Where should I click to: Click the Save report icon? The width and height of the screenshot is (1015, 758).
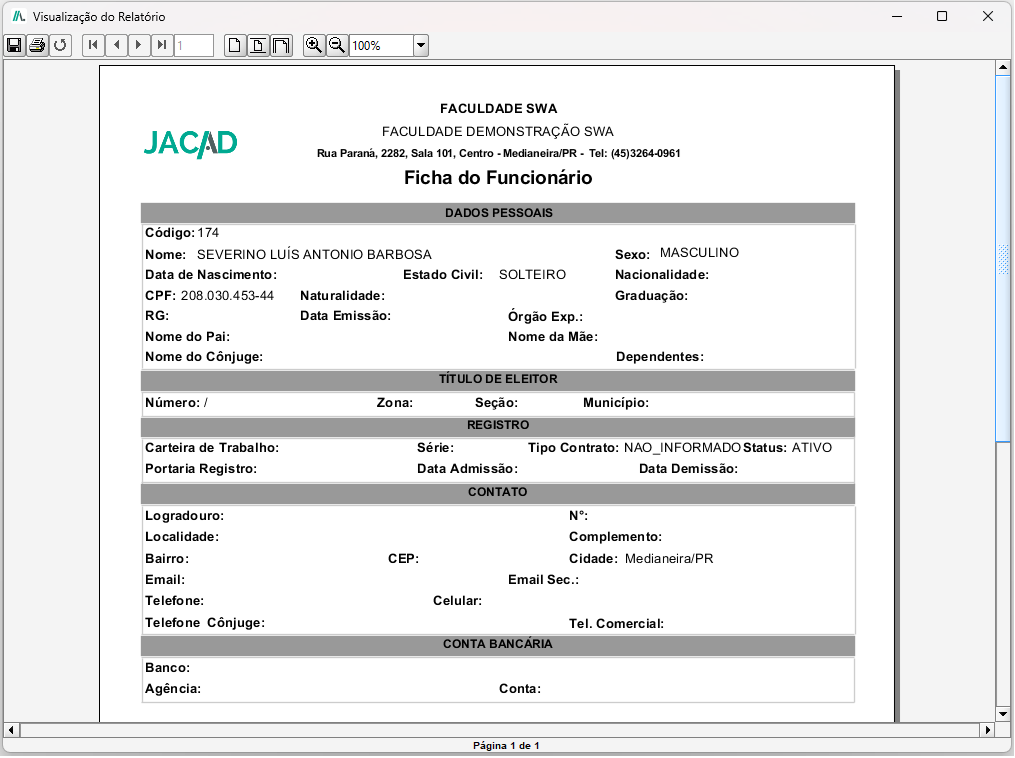pyautogui.click(x=14, y=45)
